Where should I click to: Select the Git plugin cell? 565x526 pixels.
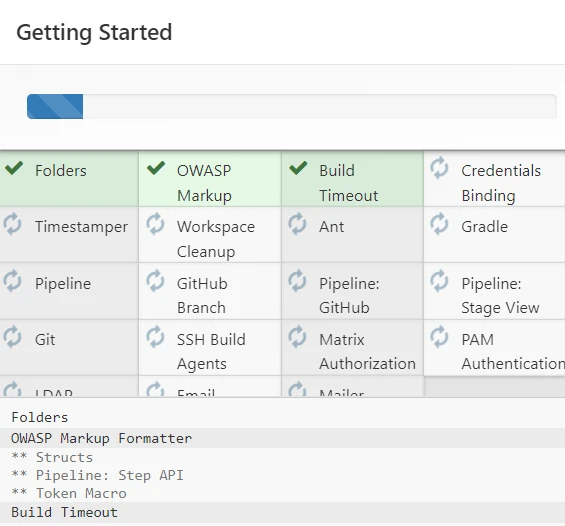[69, 347]
